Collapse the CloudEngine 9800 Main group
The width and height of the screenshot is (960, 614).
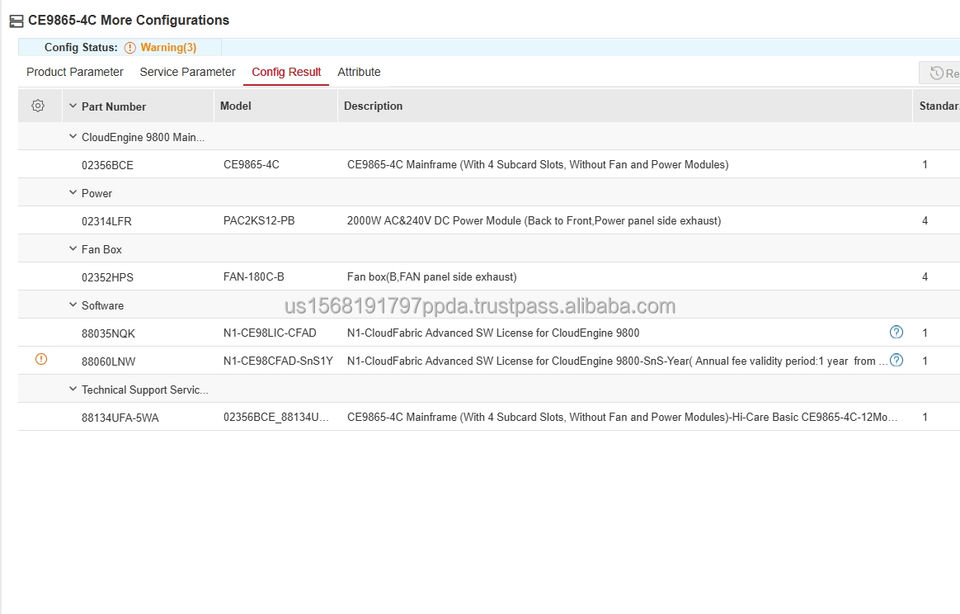(x=73, y=137)
